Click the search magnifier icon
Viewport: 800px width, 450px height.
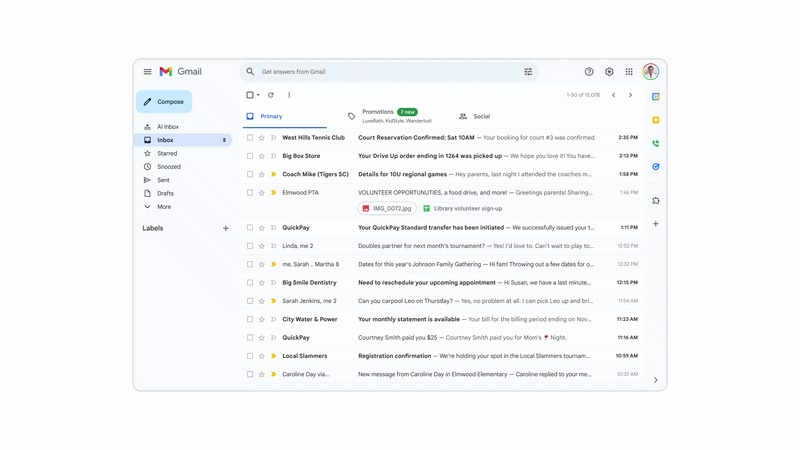[250, 72]
